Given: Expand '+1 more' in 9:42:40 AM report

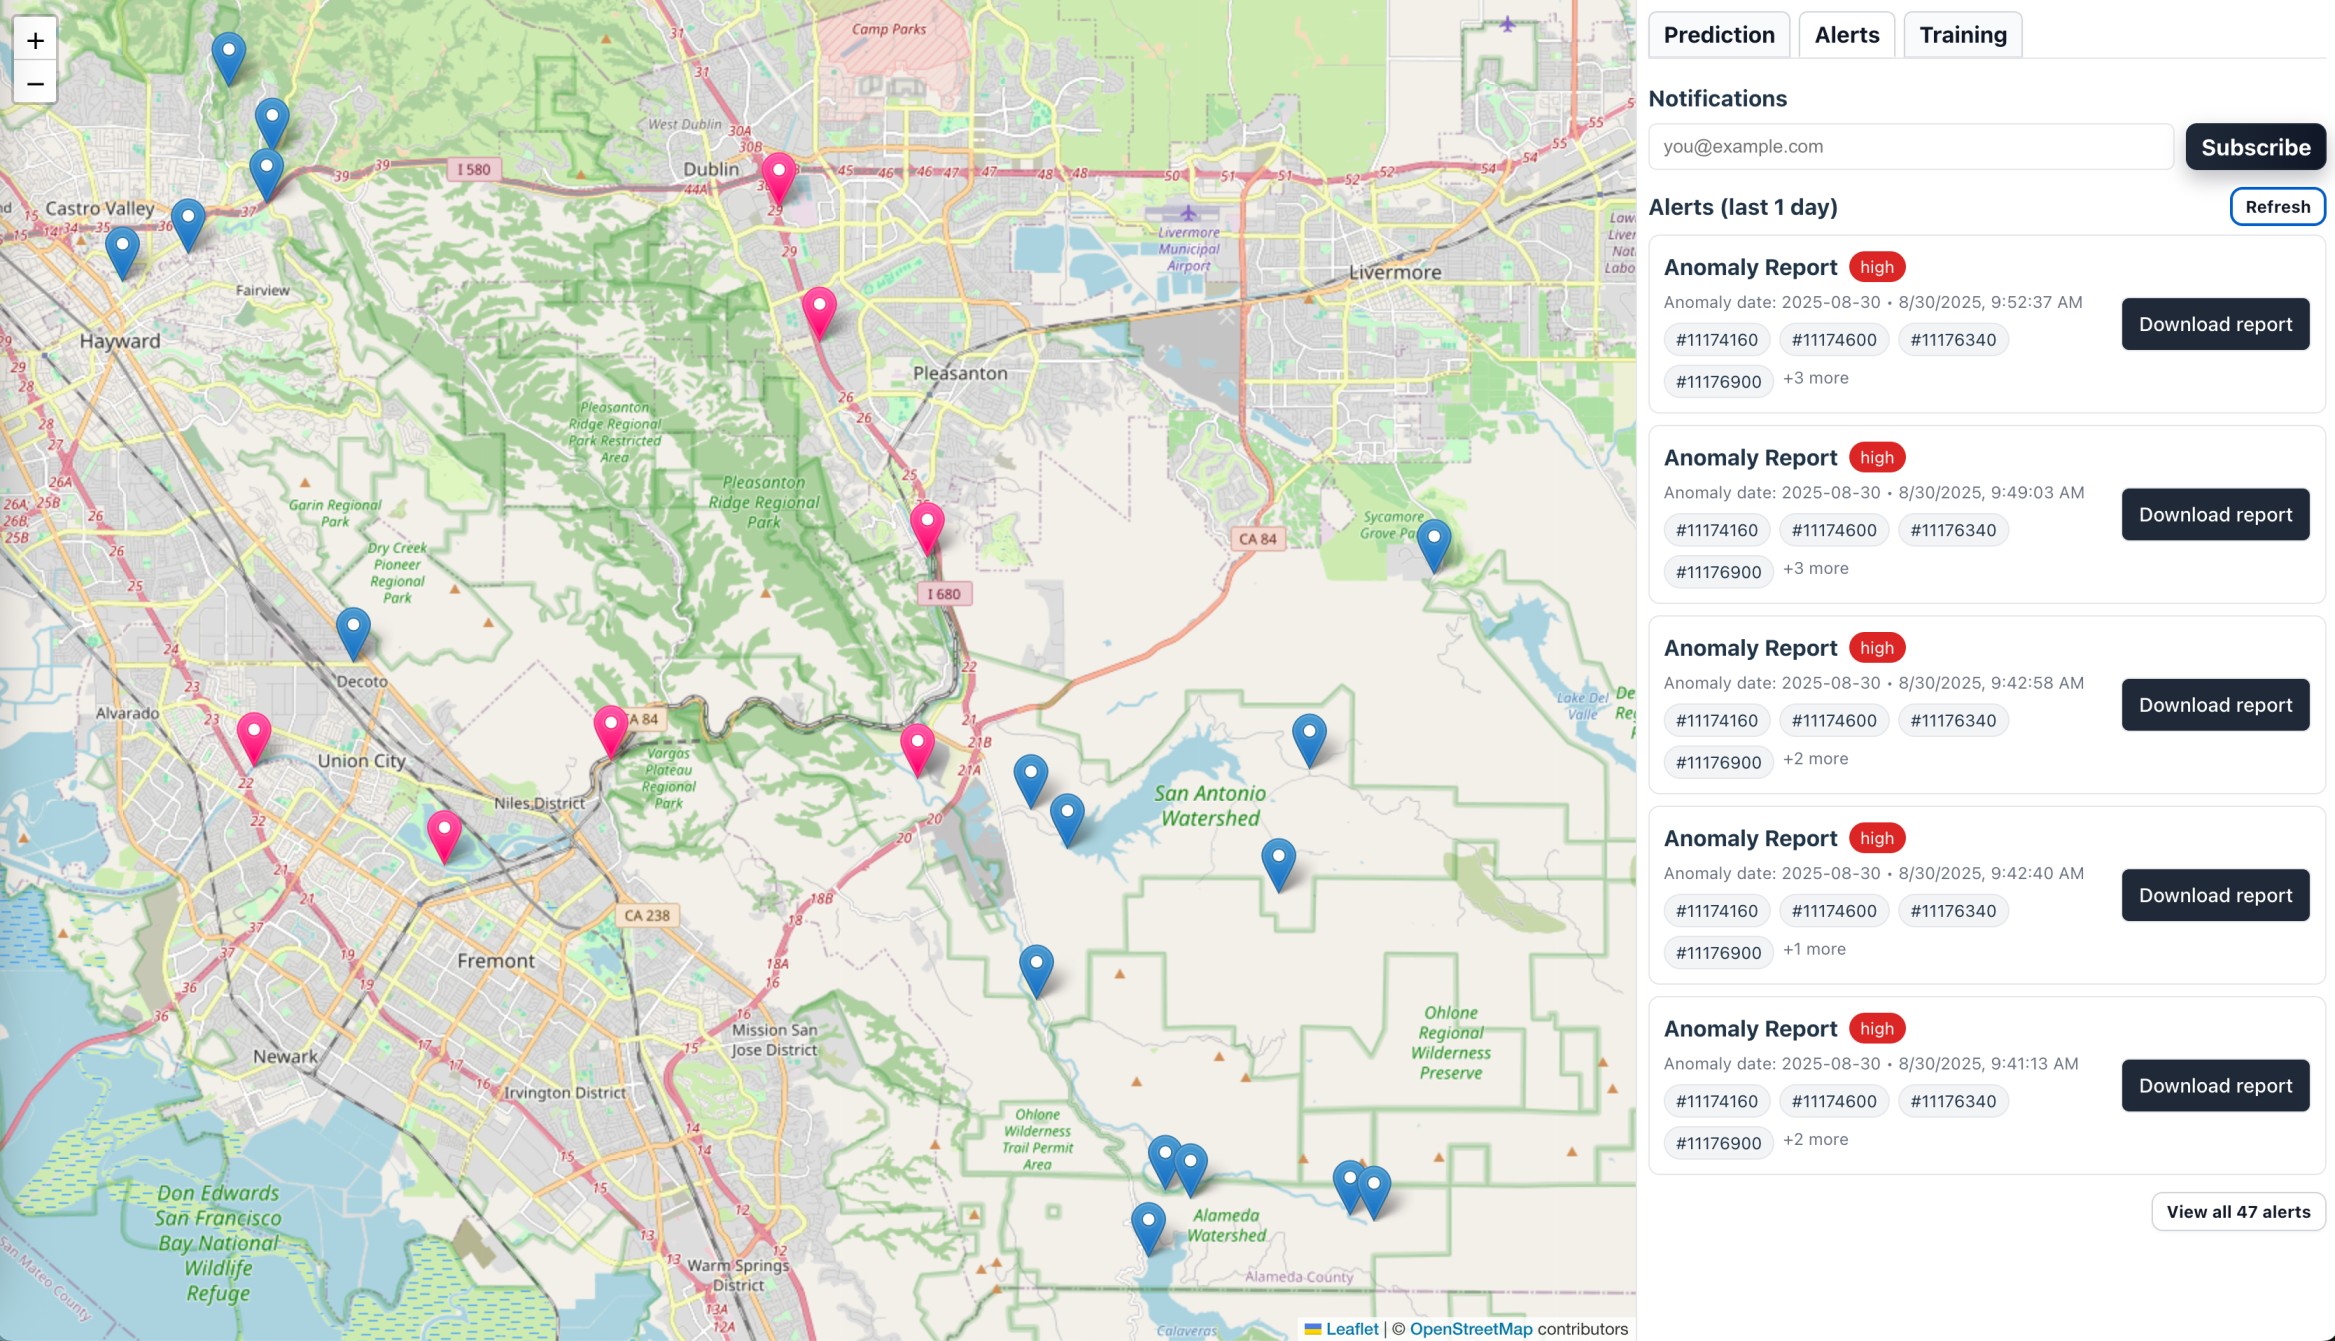Looking at the screenshot, I should coord(1814,949).
